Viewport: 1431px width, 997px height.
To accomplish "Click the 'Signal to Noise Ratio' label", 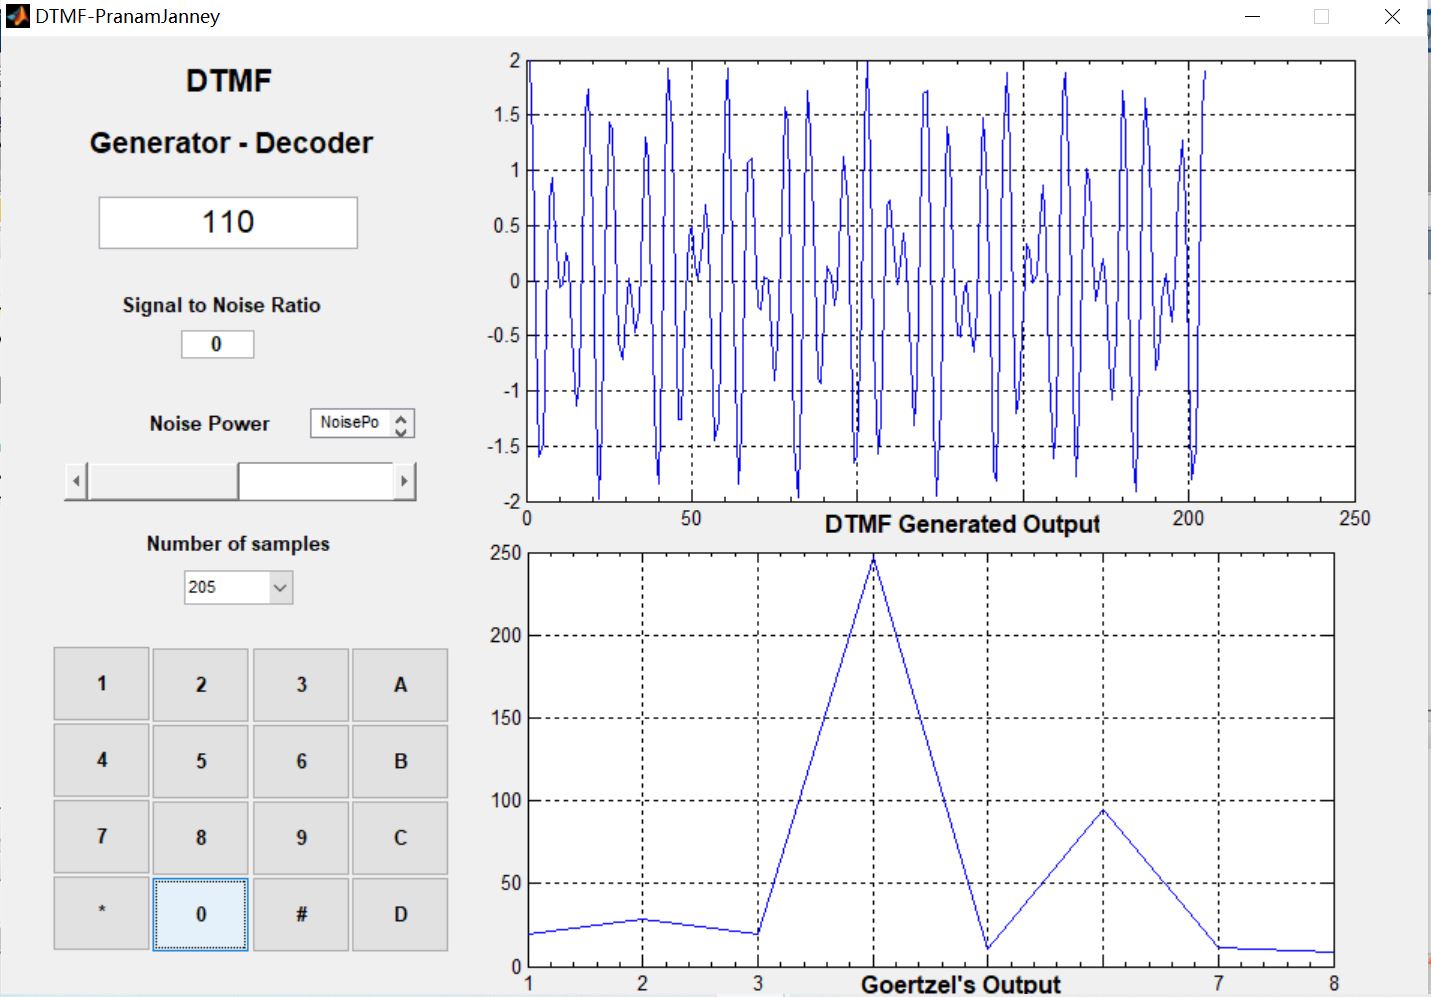I will [221, 305].
